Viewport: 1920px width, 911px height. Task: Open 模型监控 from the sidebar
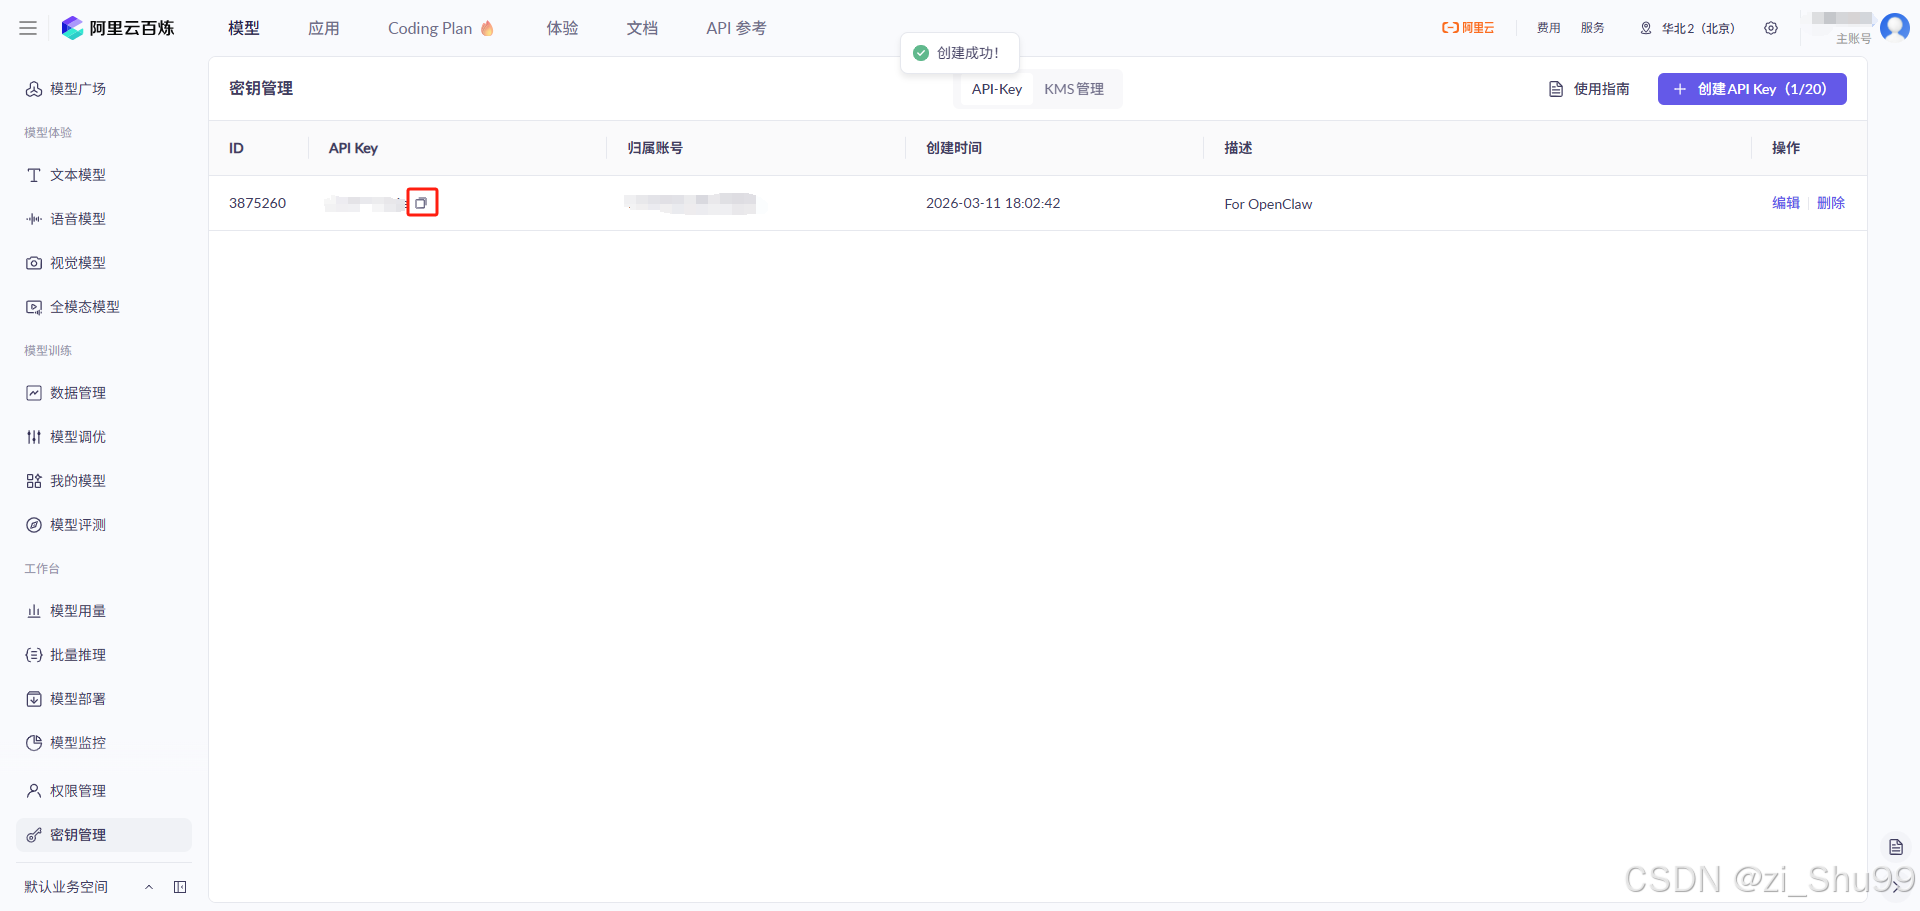point(78,742)
